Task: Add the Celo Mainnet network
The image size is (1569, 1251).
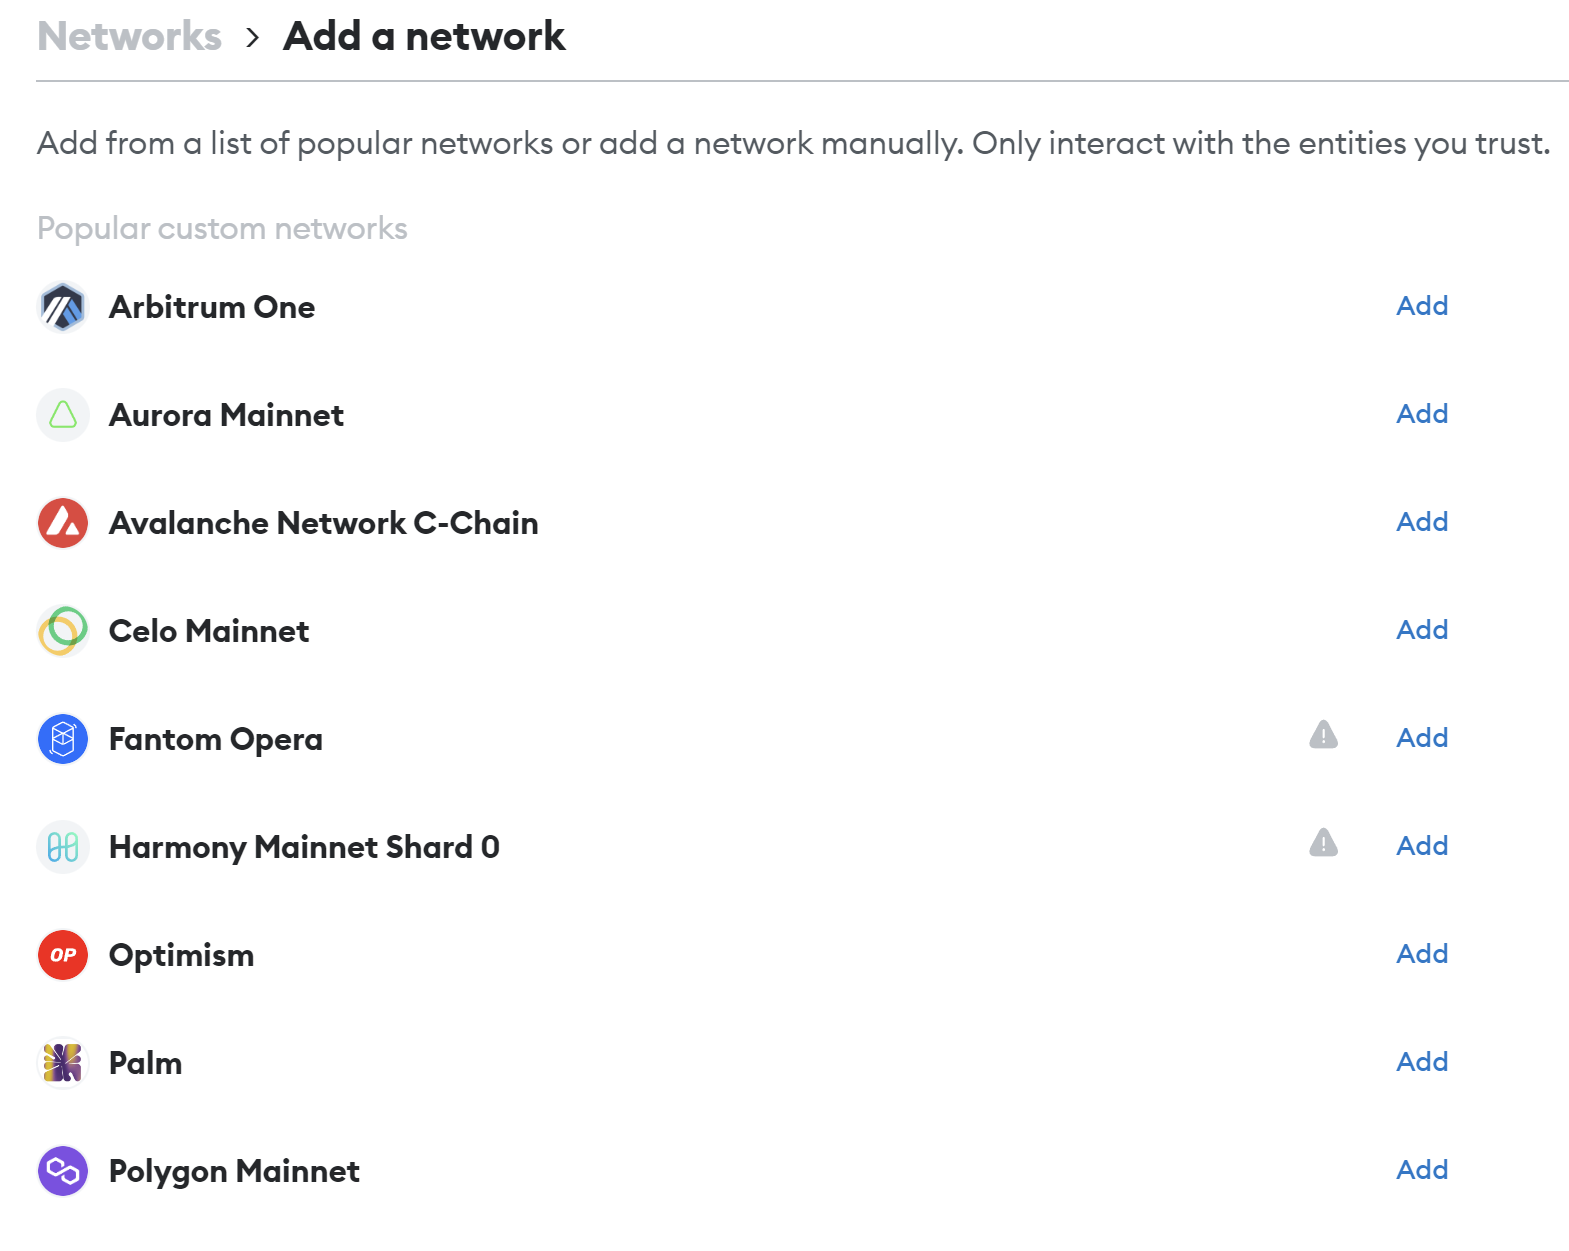Action: [x=1421, y=630]
